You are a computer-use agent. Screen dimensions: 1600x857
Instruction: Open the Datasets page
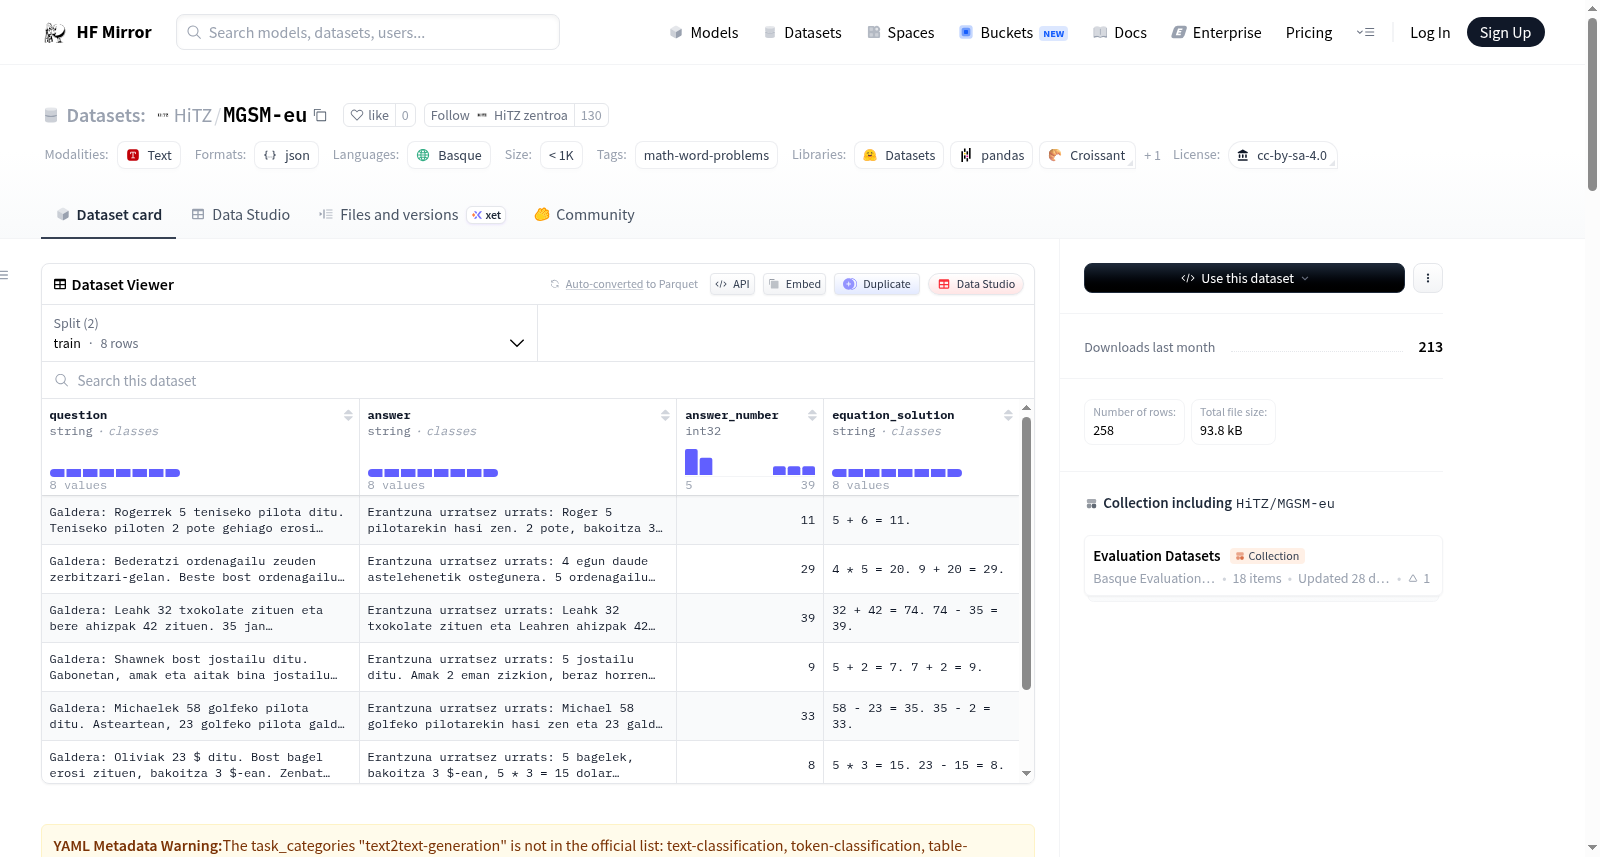[803, 33]
